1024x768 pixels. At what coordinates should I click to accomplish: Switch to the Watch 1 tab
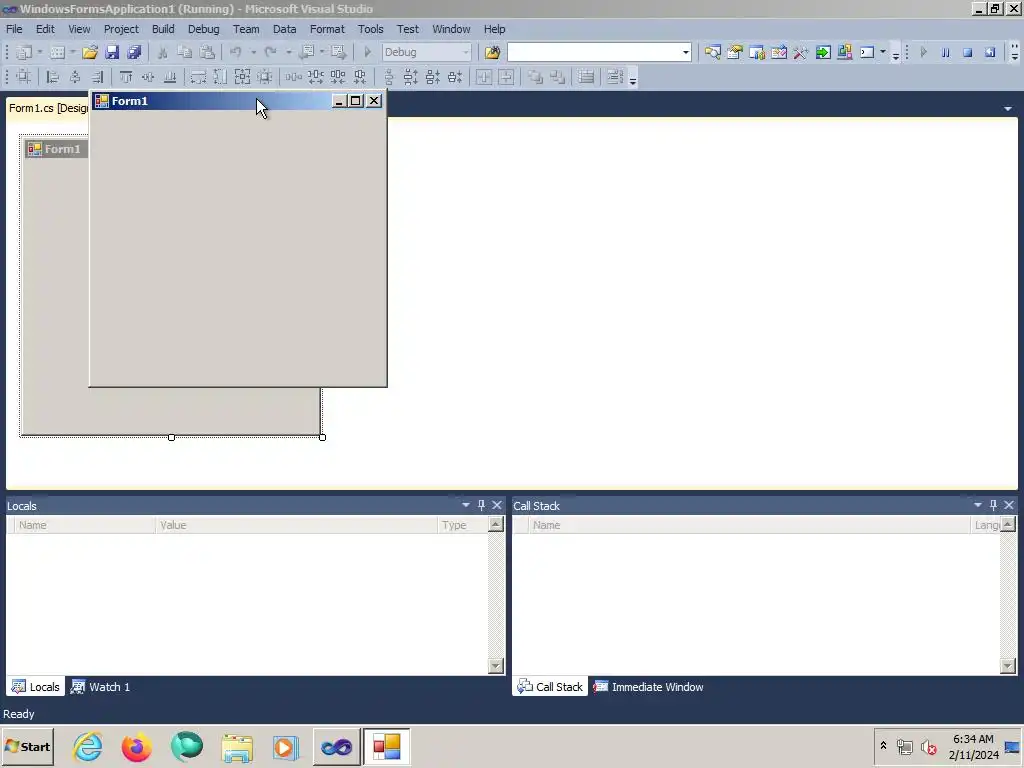tap(101, 687)
